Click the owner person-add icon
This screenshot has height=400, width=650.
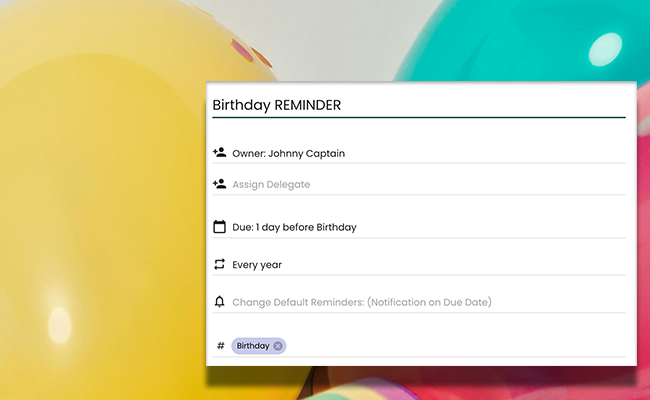pos(219,153)
